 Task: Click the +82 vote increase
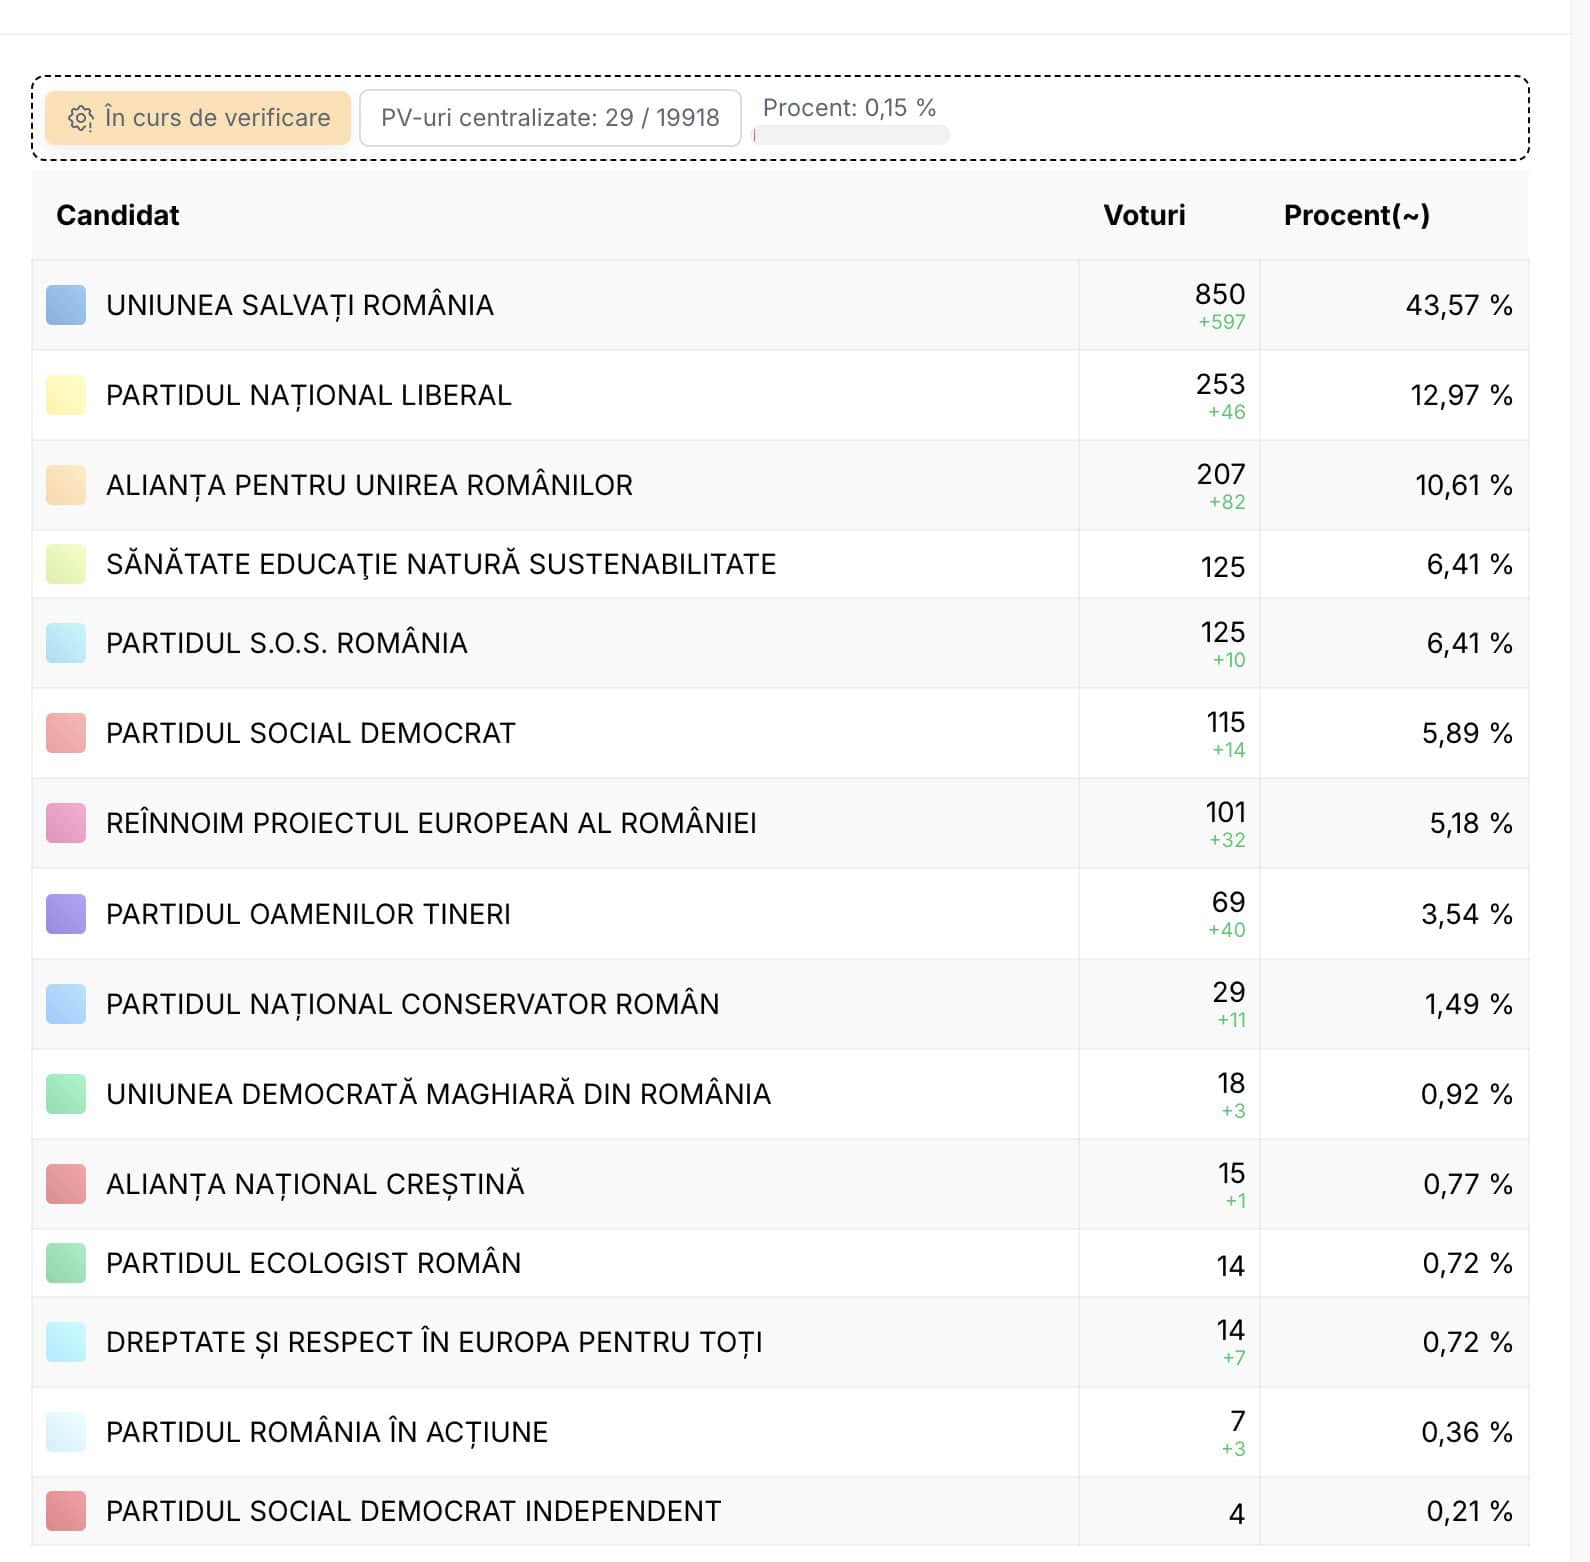(1227, 502)
